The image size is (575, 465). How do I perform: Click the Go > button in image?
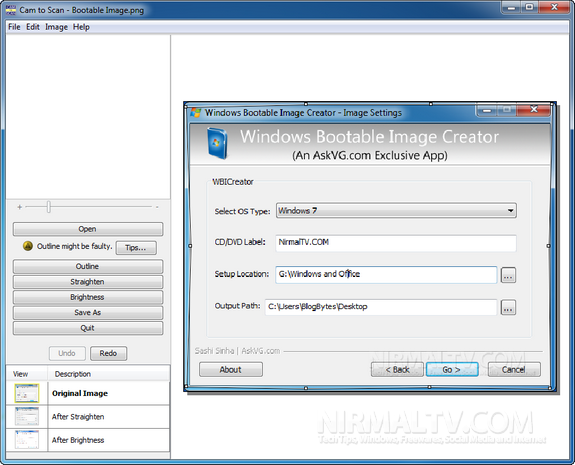(452, 369)
